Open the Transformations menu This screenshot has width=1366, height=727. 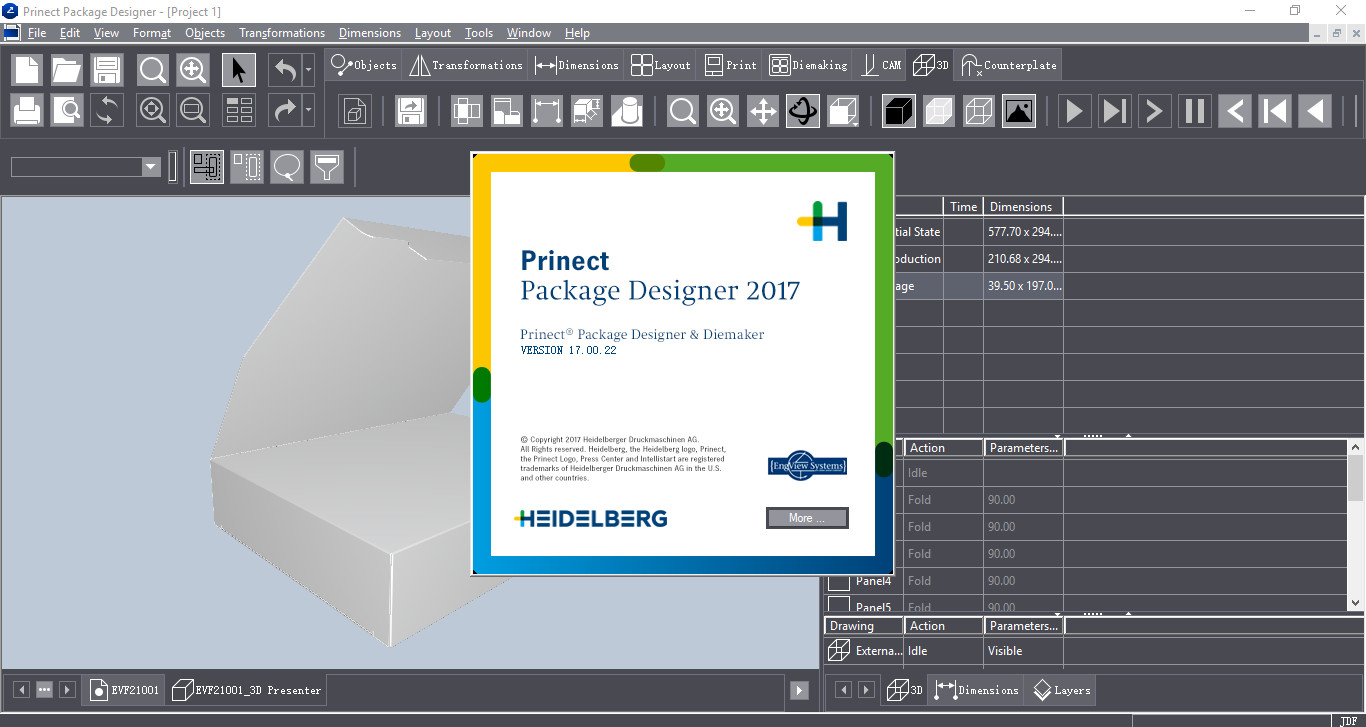coord(282,33)
